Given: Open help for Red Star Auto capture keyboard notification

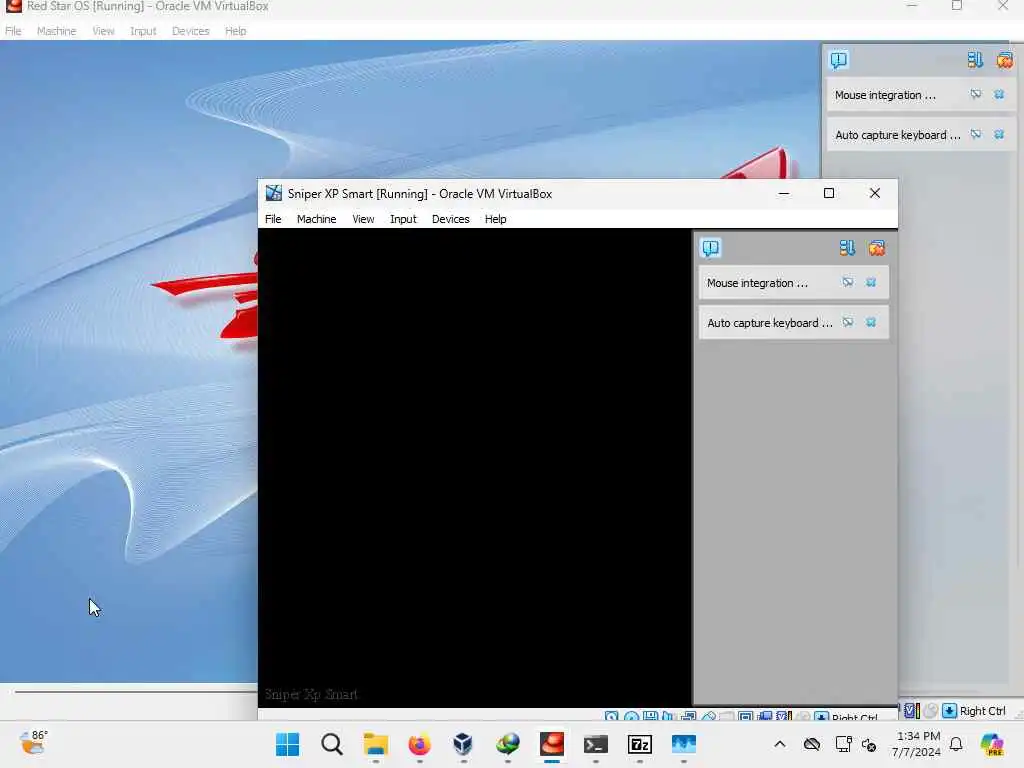Looking at the screenshot, I should (976, 135).
